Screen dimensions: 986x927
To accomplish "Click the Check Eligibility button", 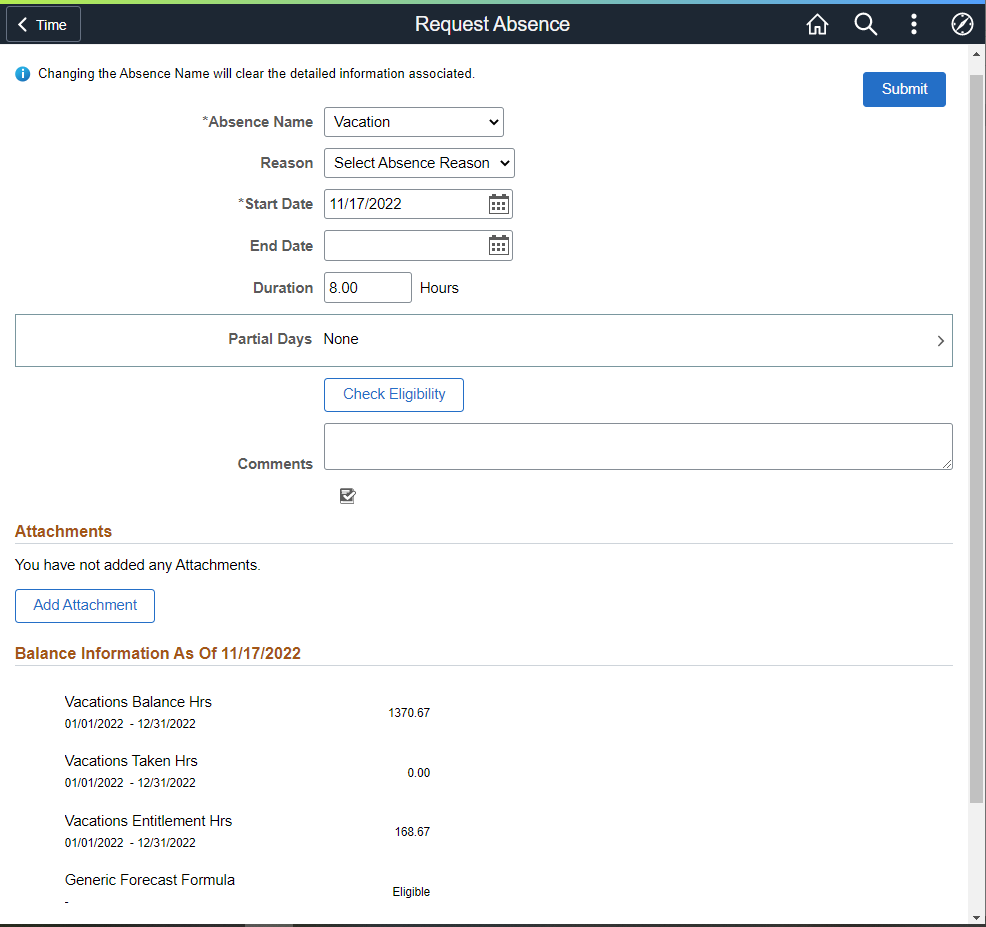I will 394,395.
